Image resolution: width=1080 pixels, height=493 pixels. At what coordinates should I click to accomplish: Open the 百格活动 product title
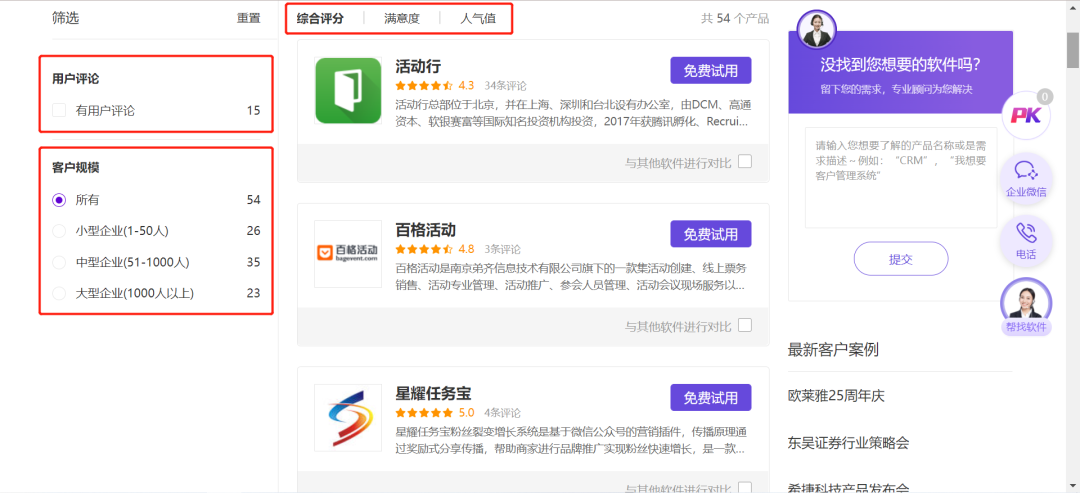pos(426,230)
